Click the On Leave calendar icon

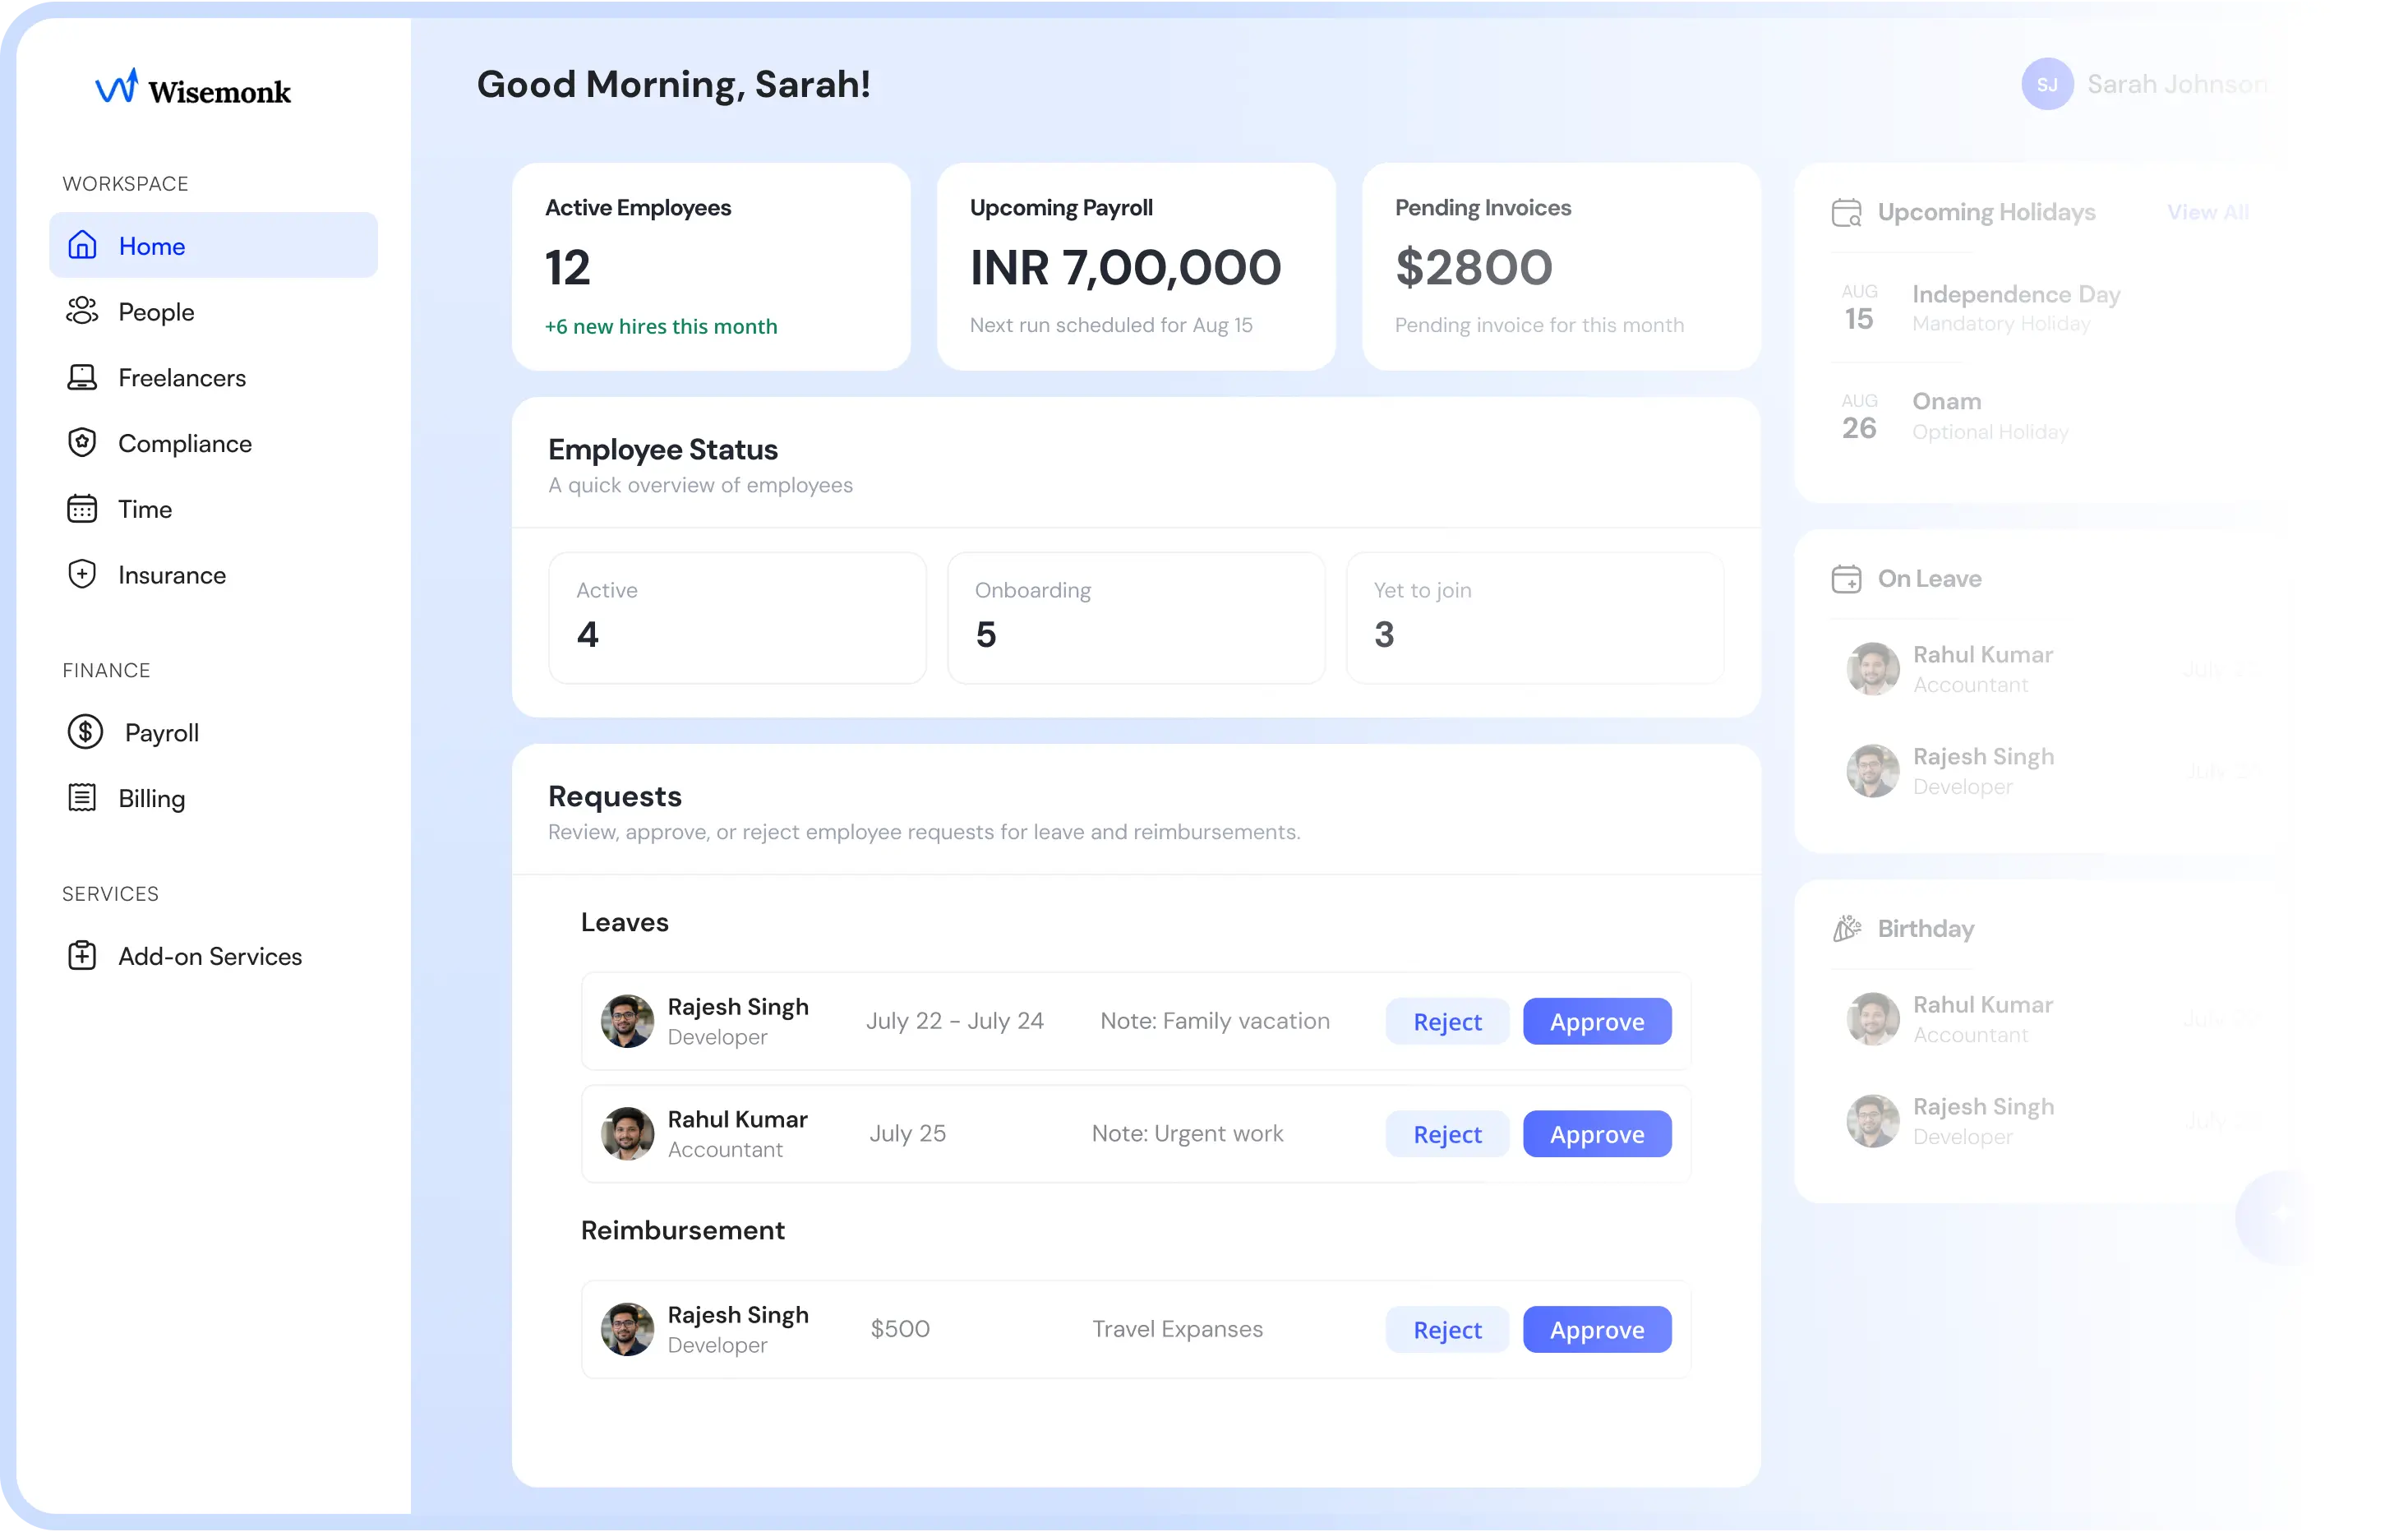coord(1846,578)
